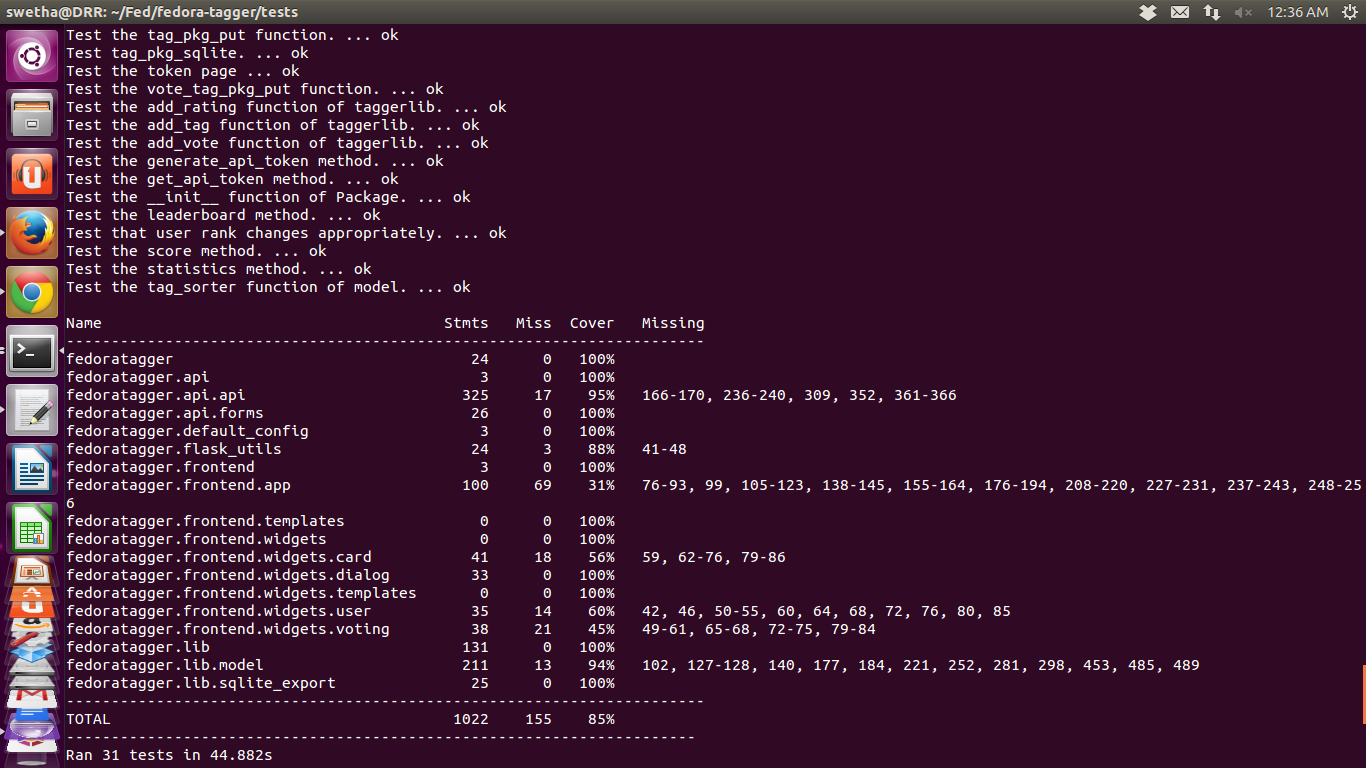Screen dimensions: 1366x768
Task: Launch LibreOffice Calc spreadsheet
Action: tap(32, 527)
